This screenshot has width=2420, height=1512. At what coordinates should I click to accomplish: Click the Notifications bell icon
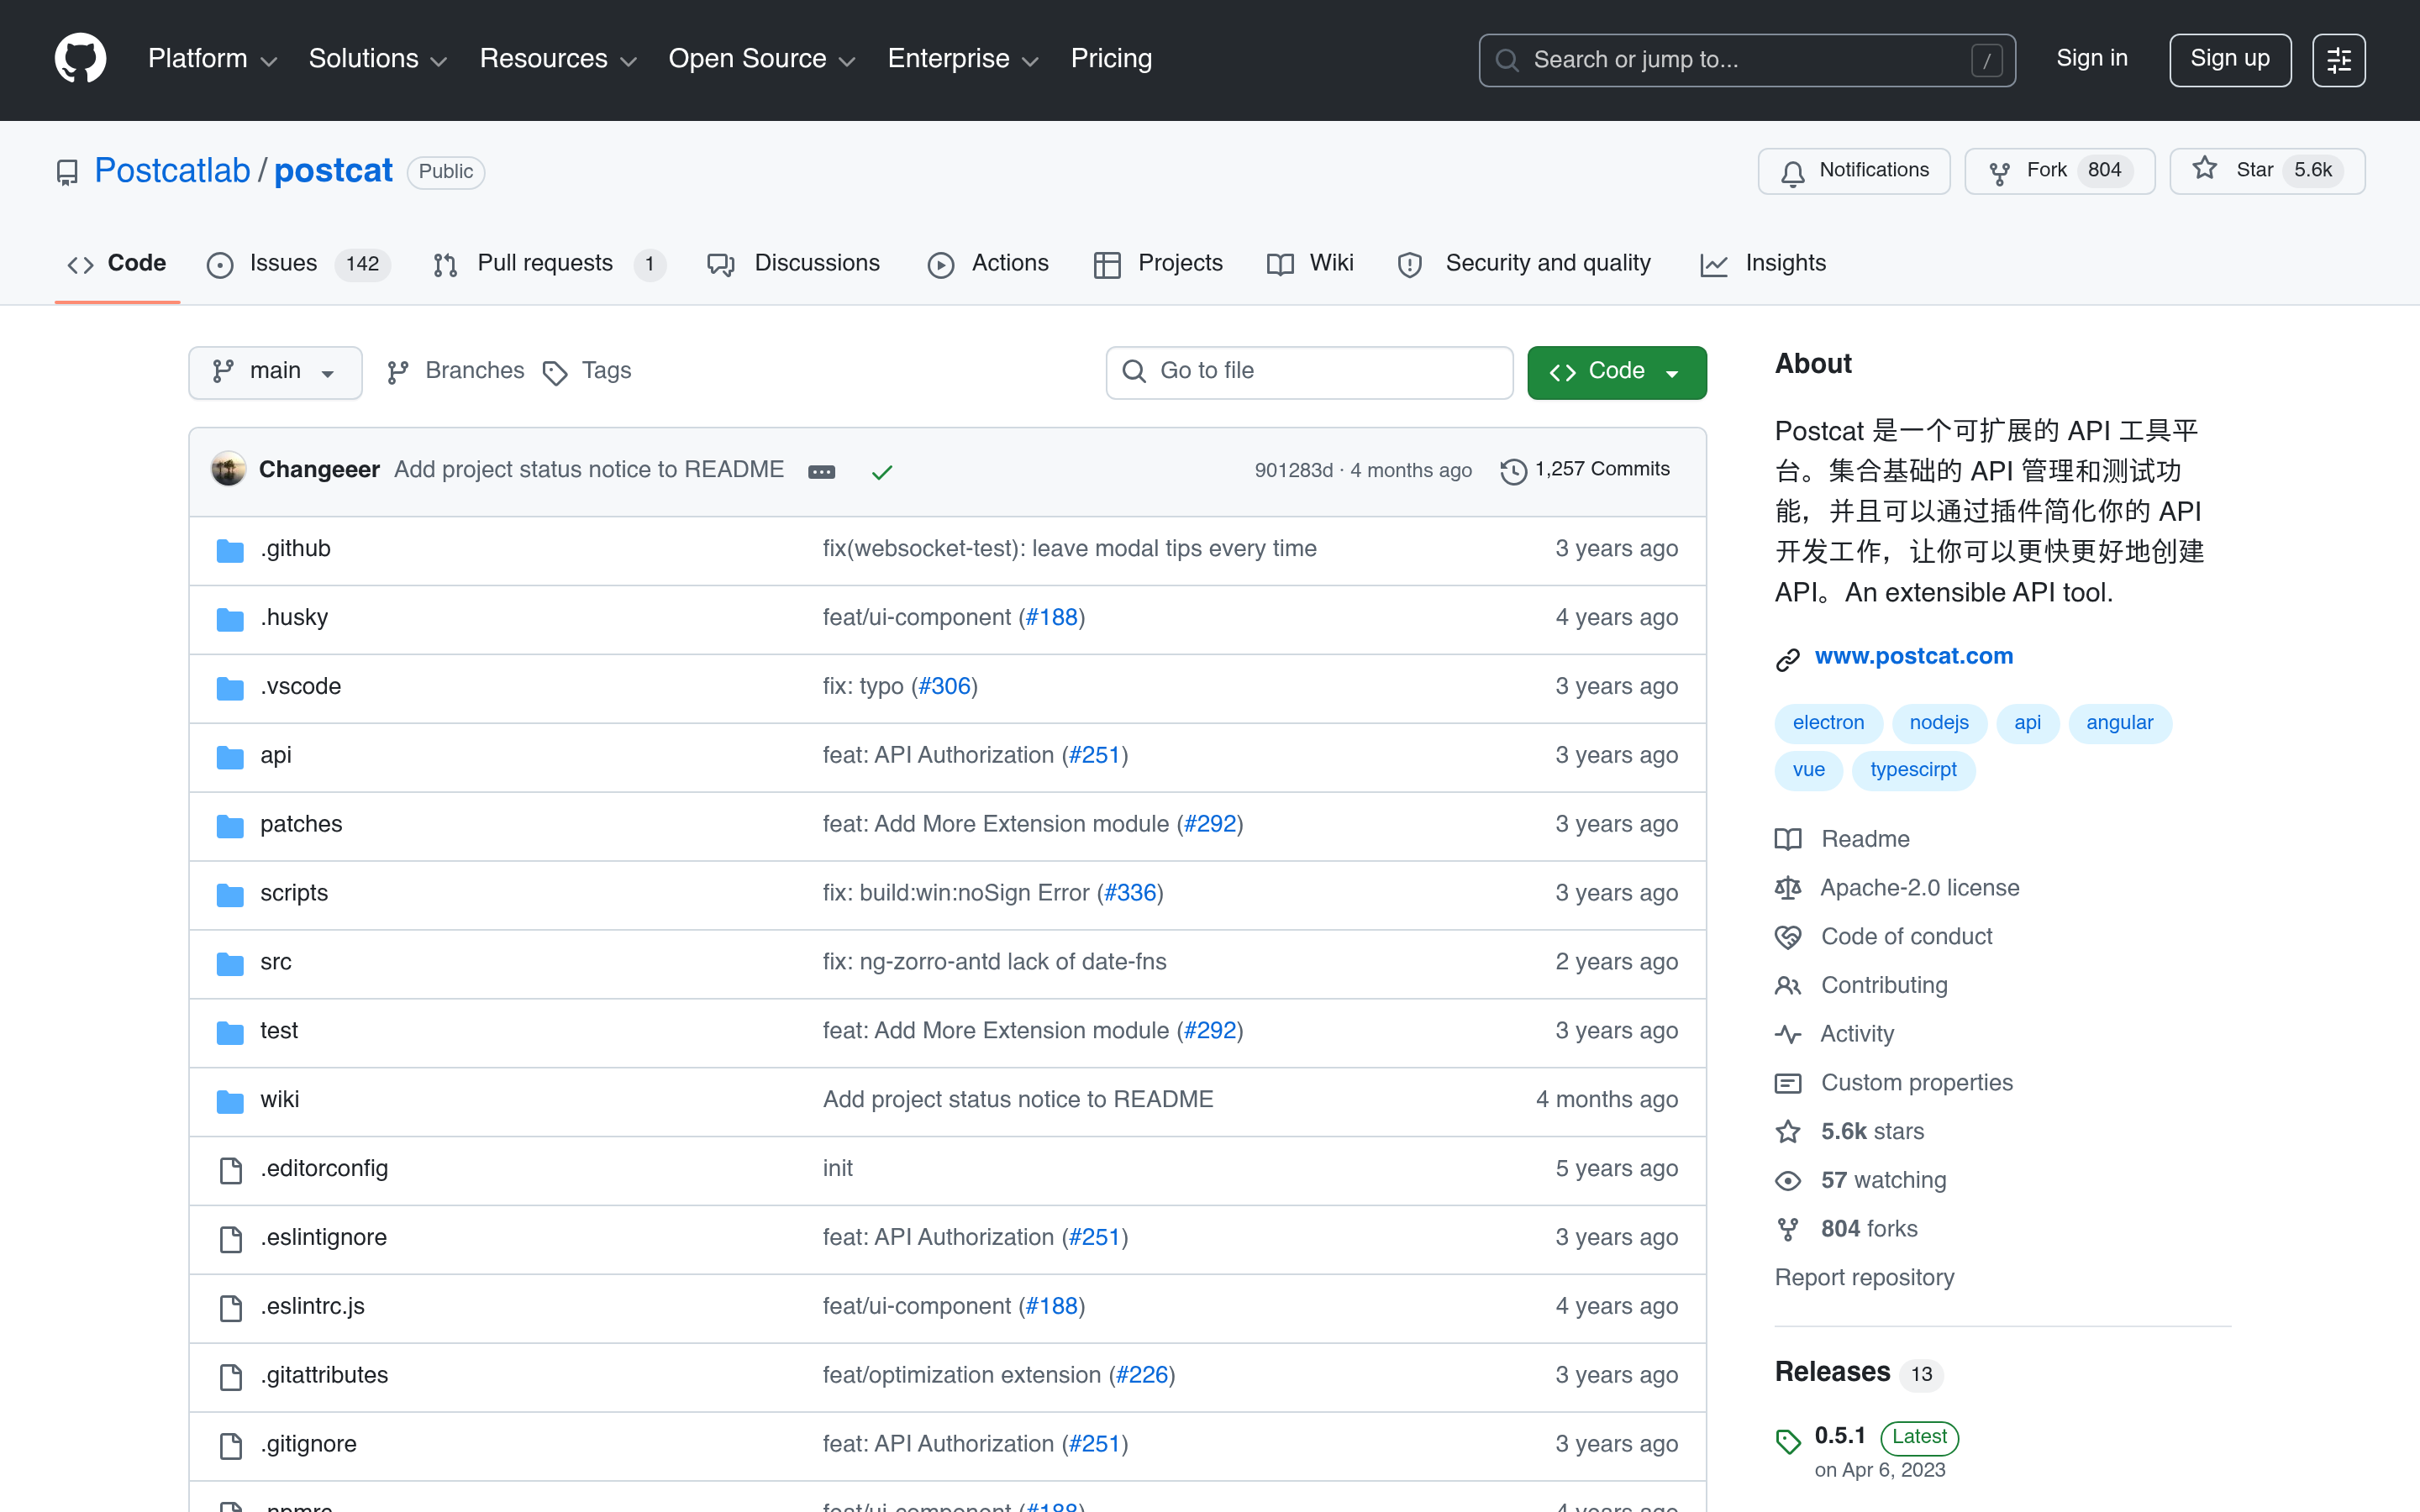tap(1793, 173)
